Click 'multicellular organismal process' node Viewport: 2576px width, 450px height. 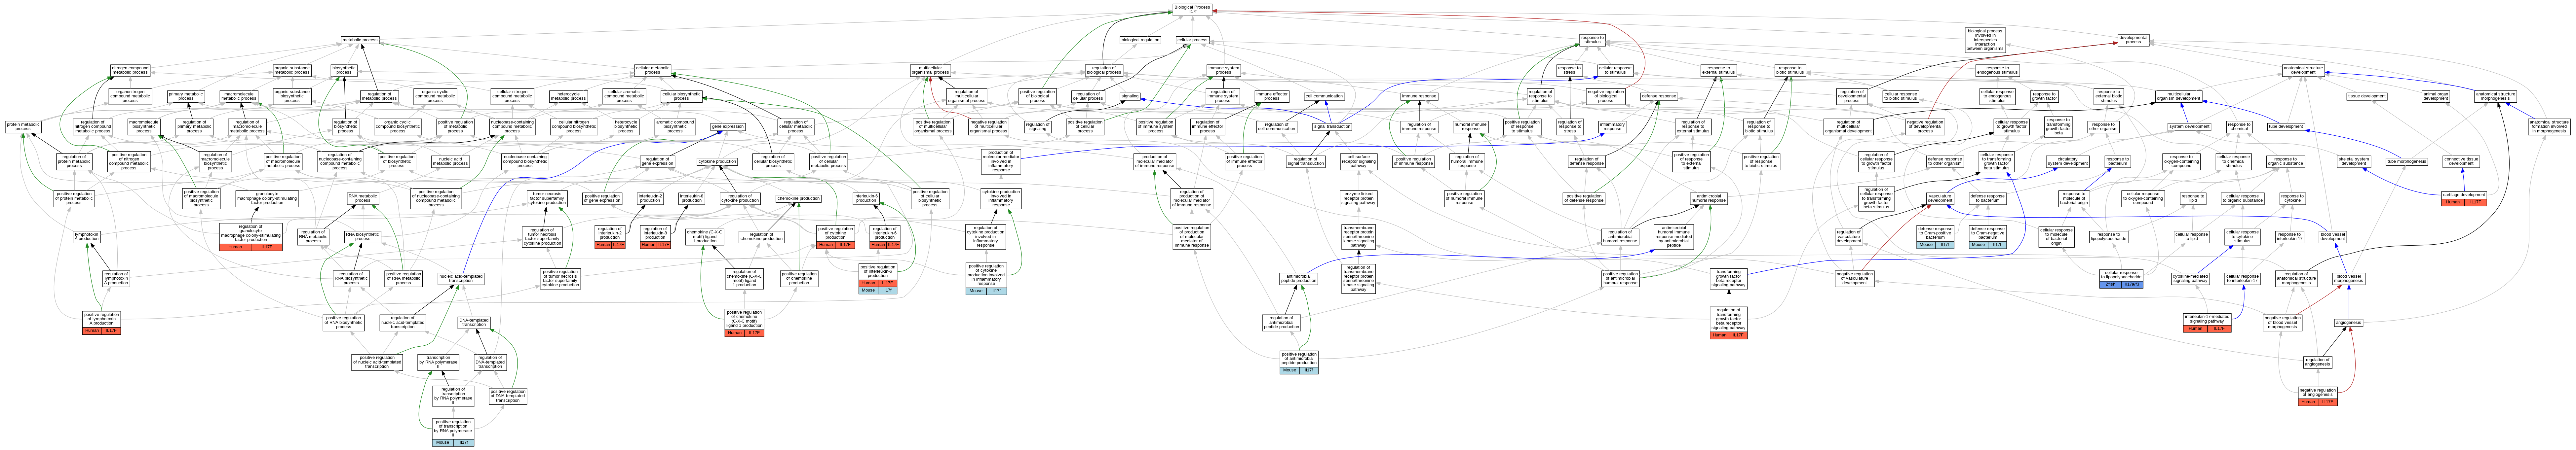click(x=930, y=70)
